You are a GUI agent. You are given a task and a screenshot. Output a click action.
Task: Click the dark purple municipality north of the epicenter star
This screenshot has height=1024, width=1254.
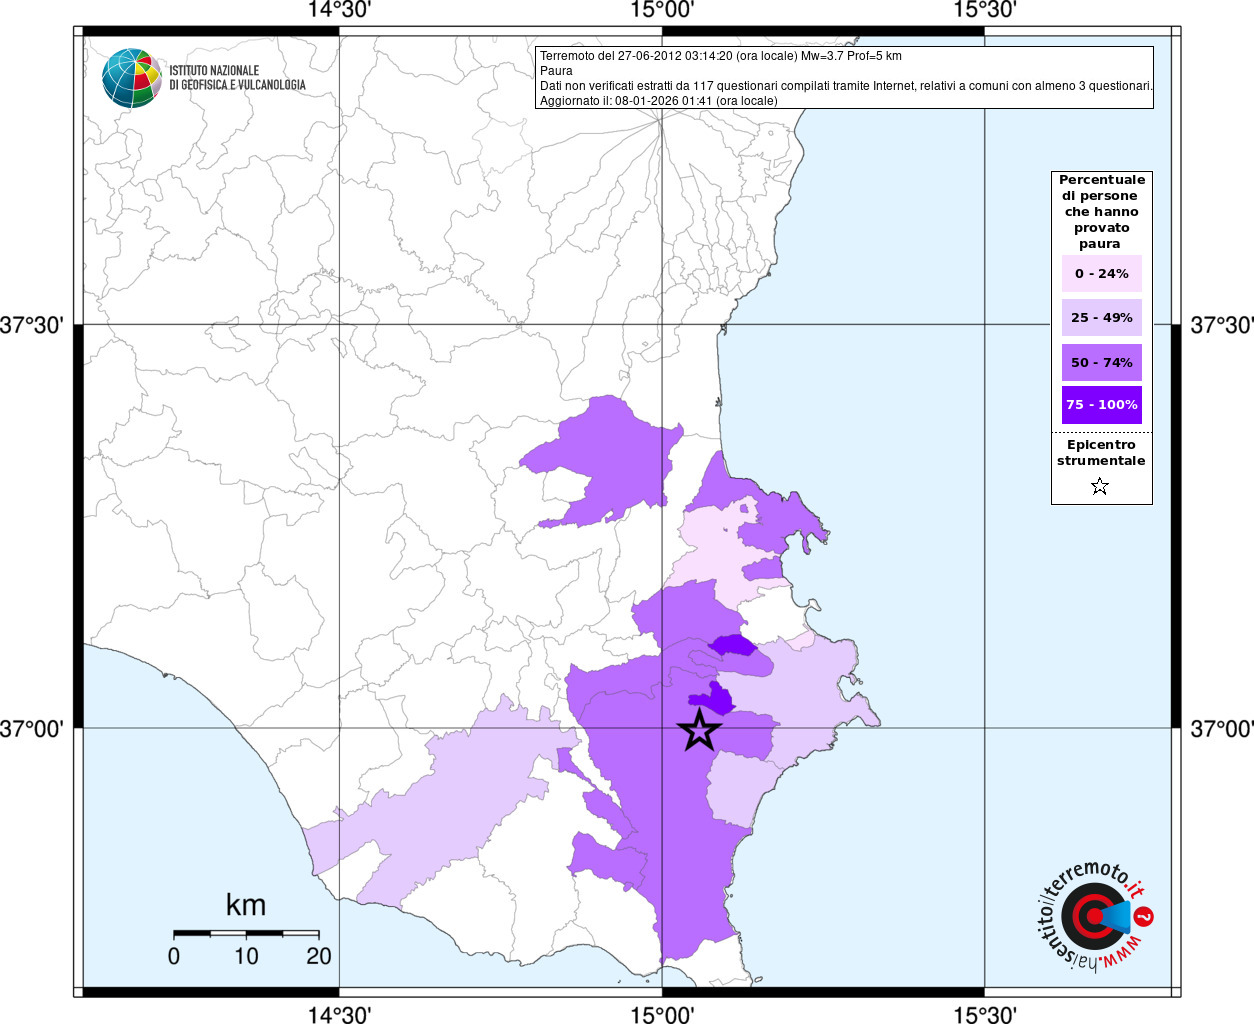713,699
